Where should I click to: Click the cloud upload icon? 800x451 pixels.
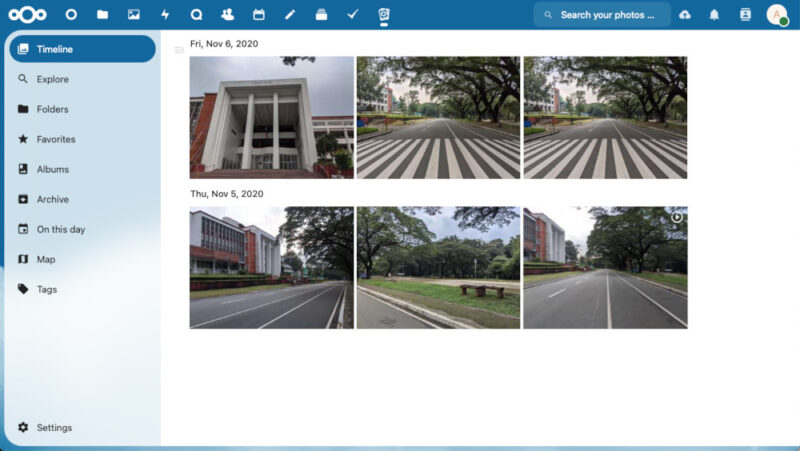click(685, 15)
